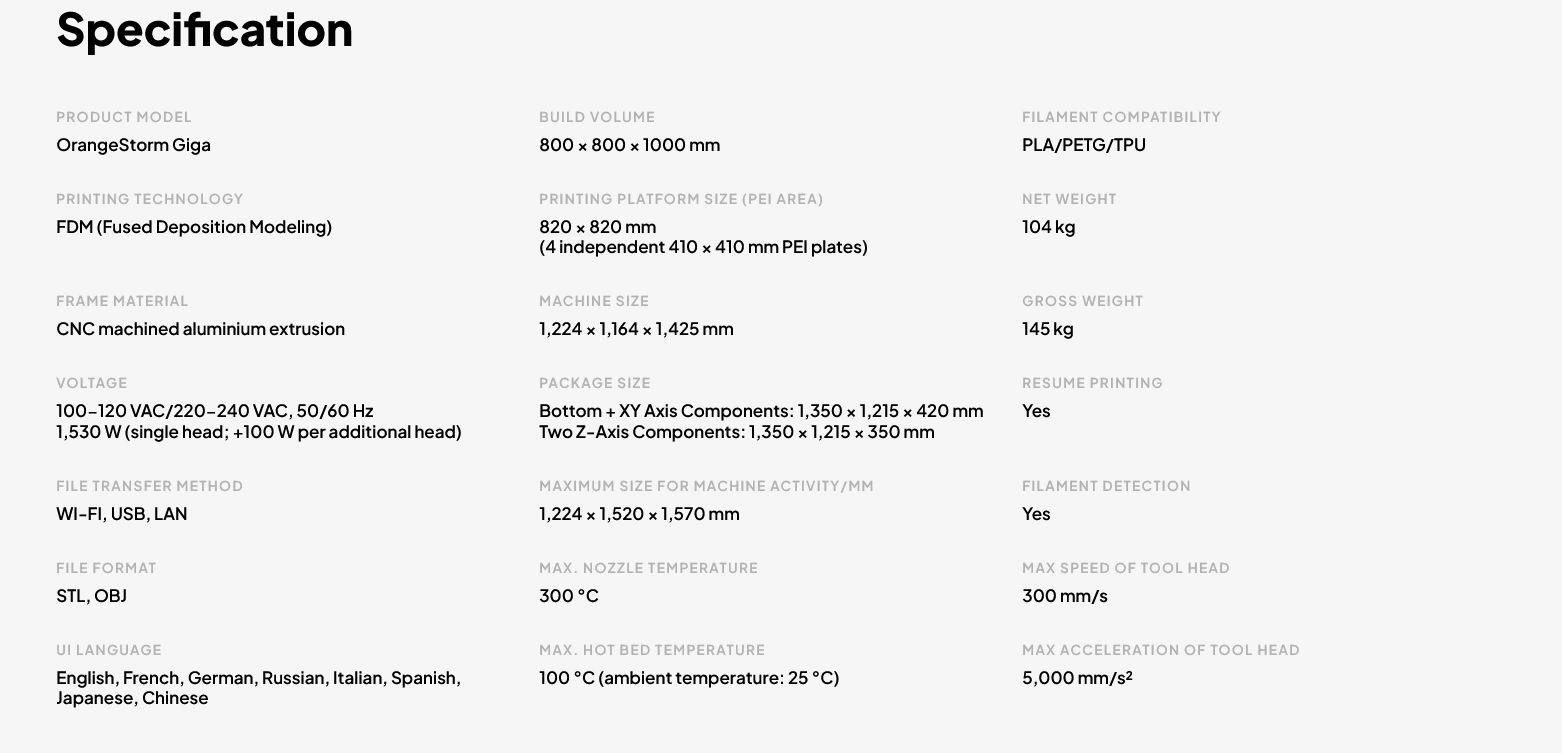Click the 1,530 W single head power line
1562x753 pixels.
click(x=258, y=432)
